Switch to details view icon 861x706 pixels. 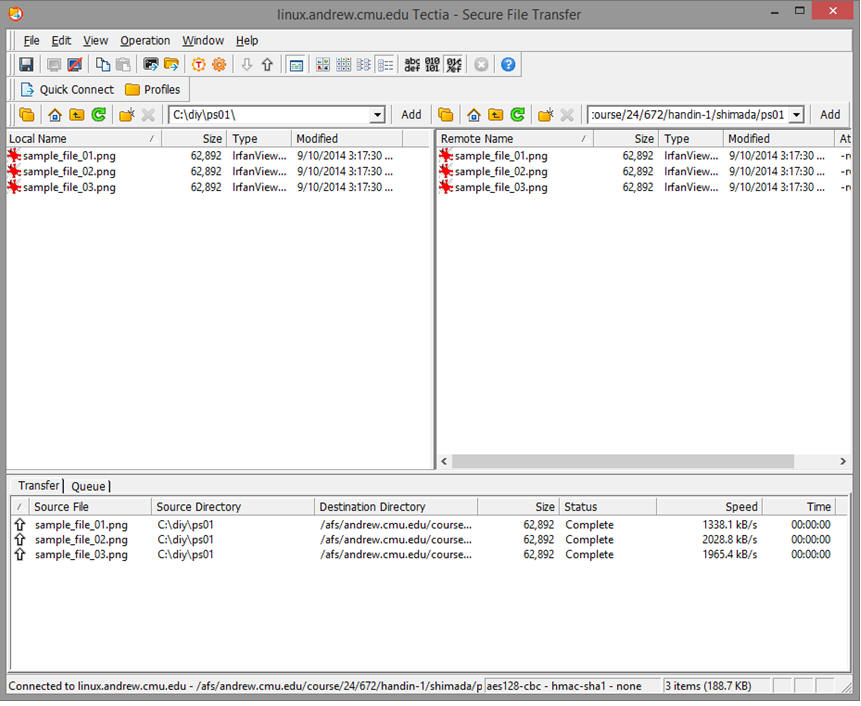click(385, 65)
